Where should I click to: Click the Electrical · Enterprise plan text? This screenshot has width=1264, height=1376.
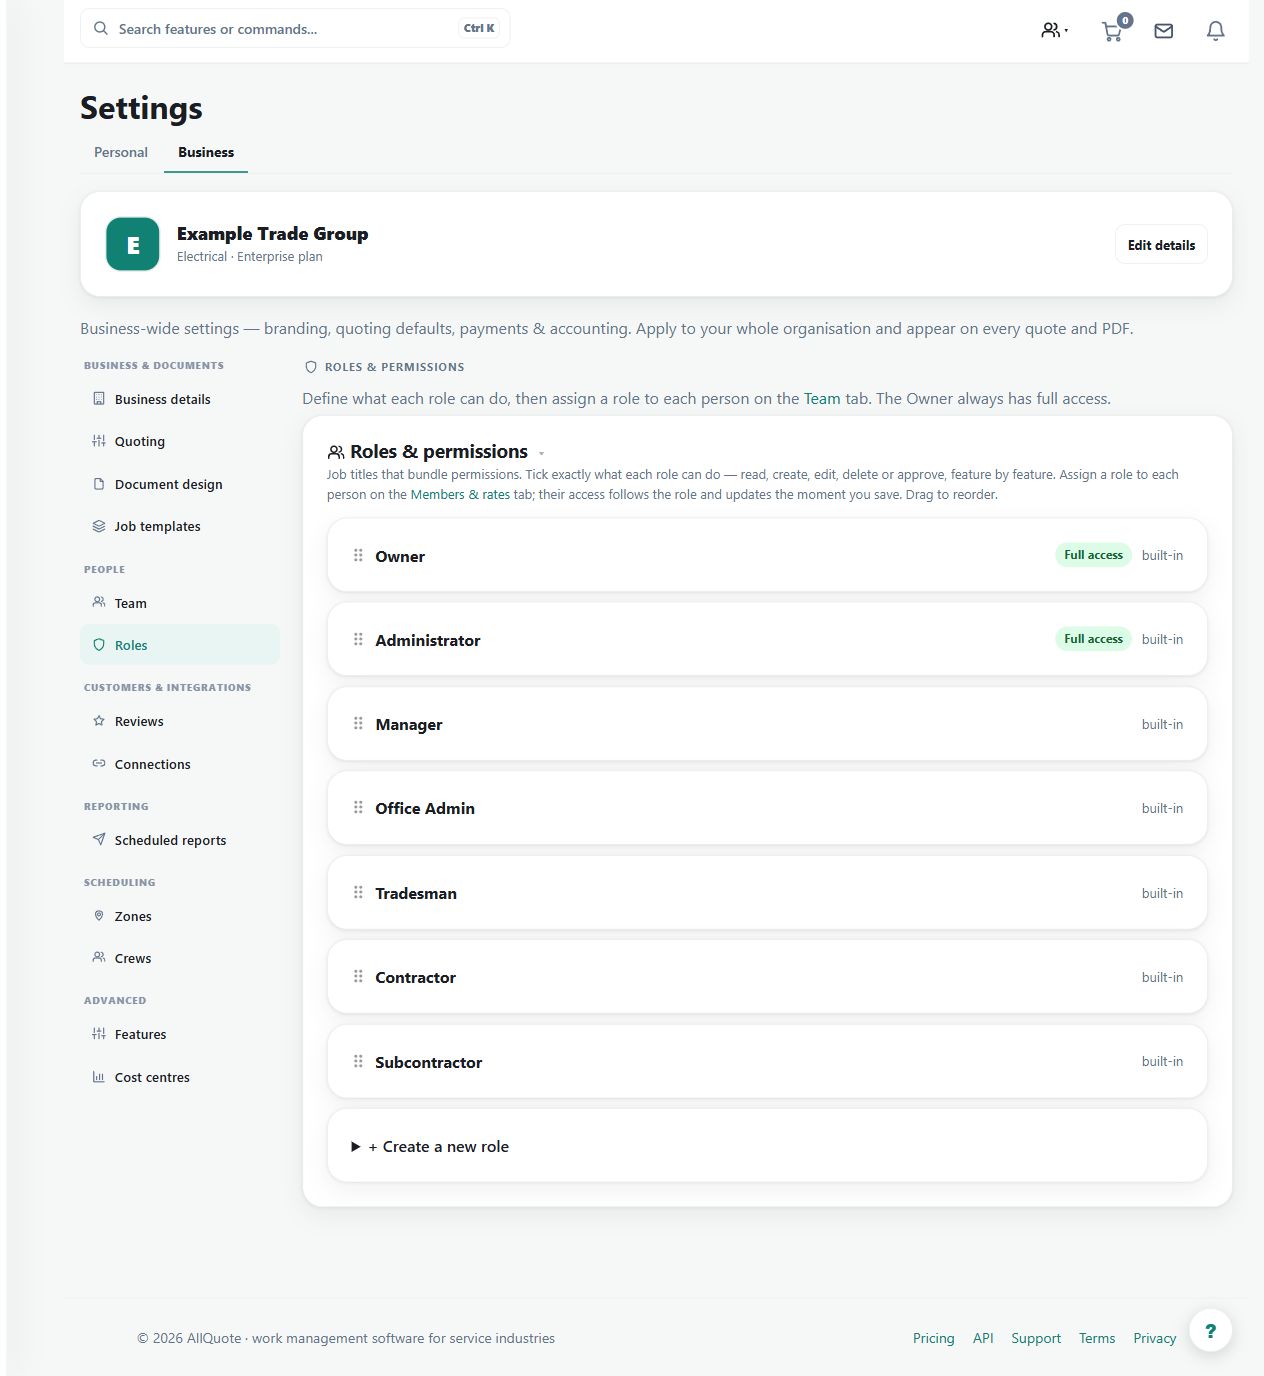(250, 257)
